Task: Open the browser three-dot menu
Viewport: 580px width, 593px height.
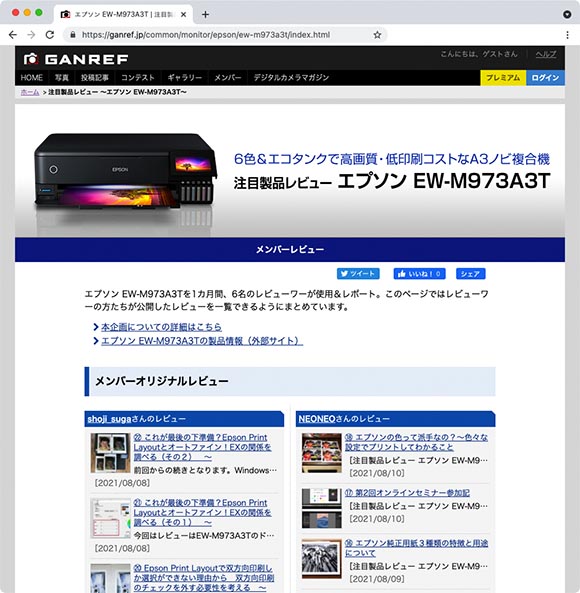Action: pyautogui.click(x=567, y=35)
